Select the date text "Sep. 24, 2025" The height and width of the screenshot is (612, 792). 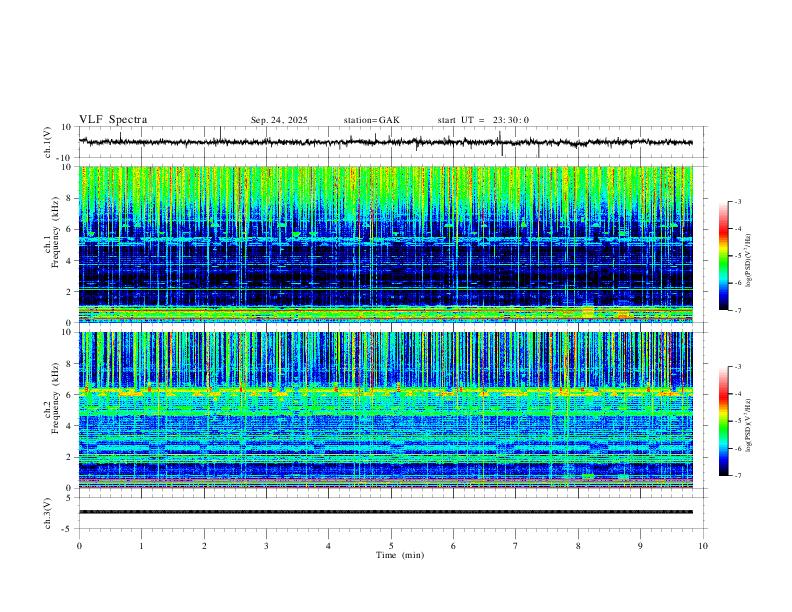279,120
